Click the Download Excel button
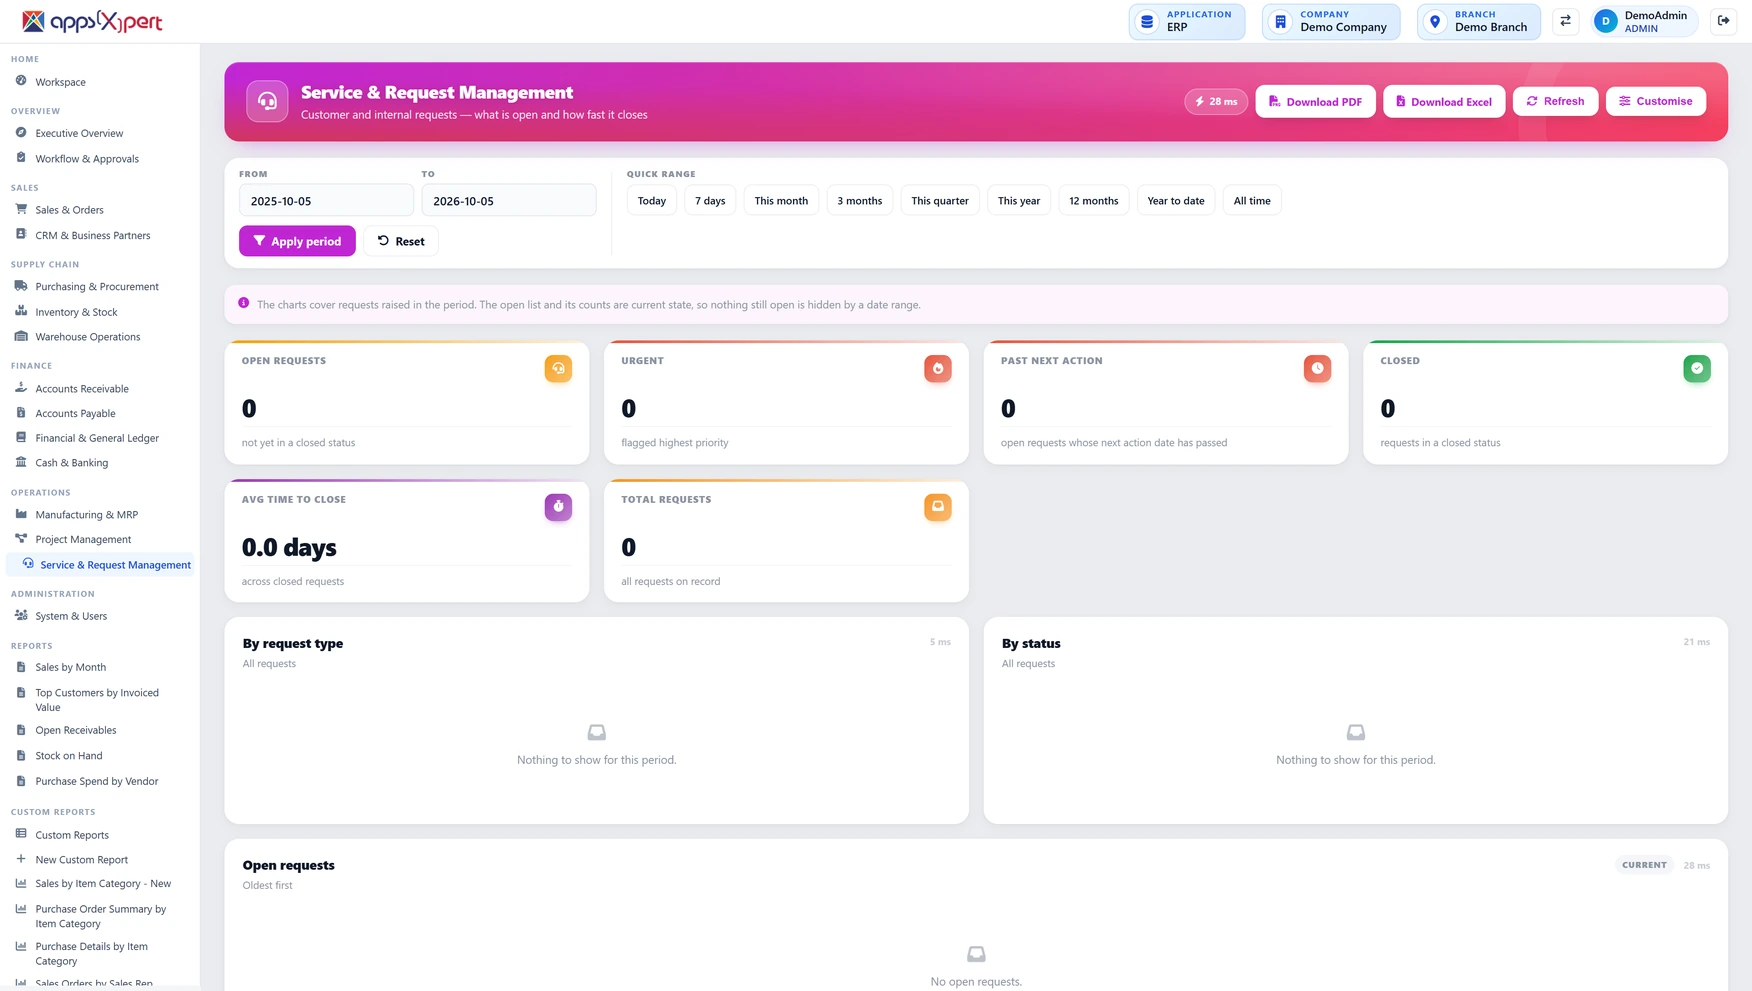Screen dimensions: 1752x991 coord(1444,101)
